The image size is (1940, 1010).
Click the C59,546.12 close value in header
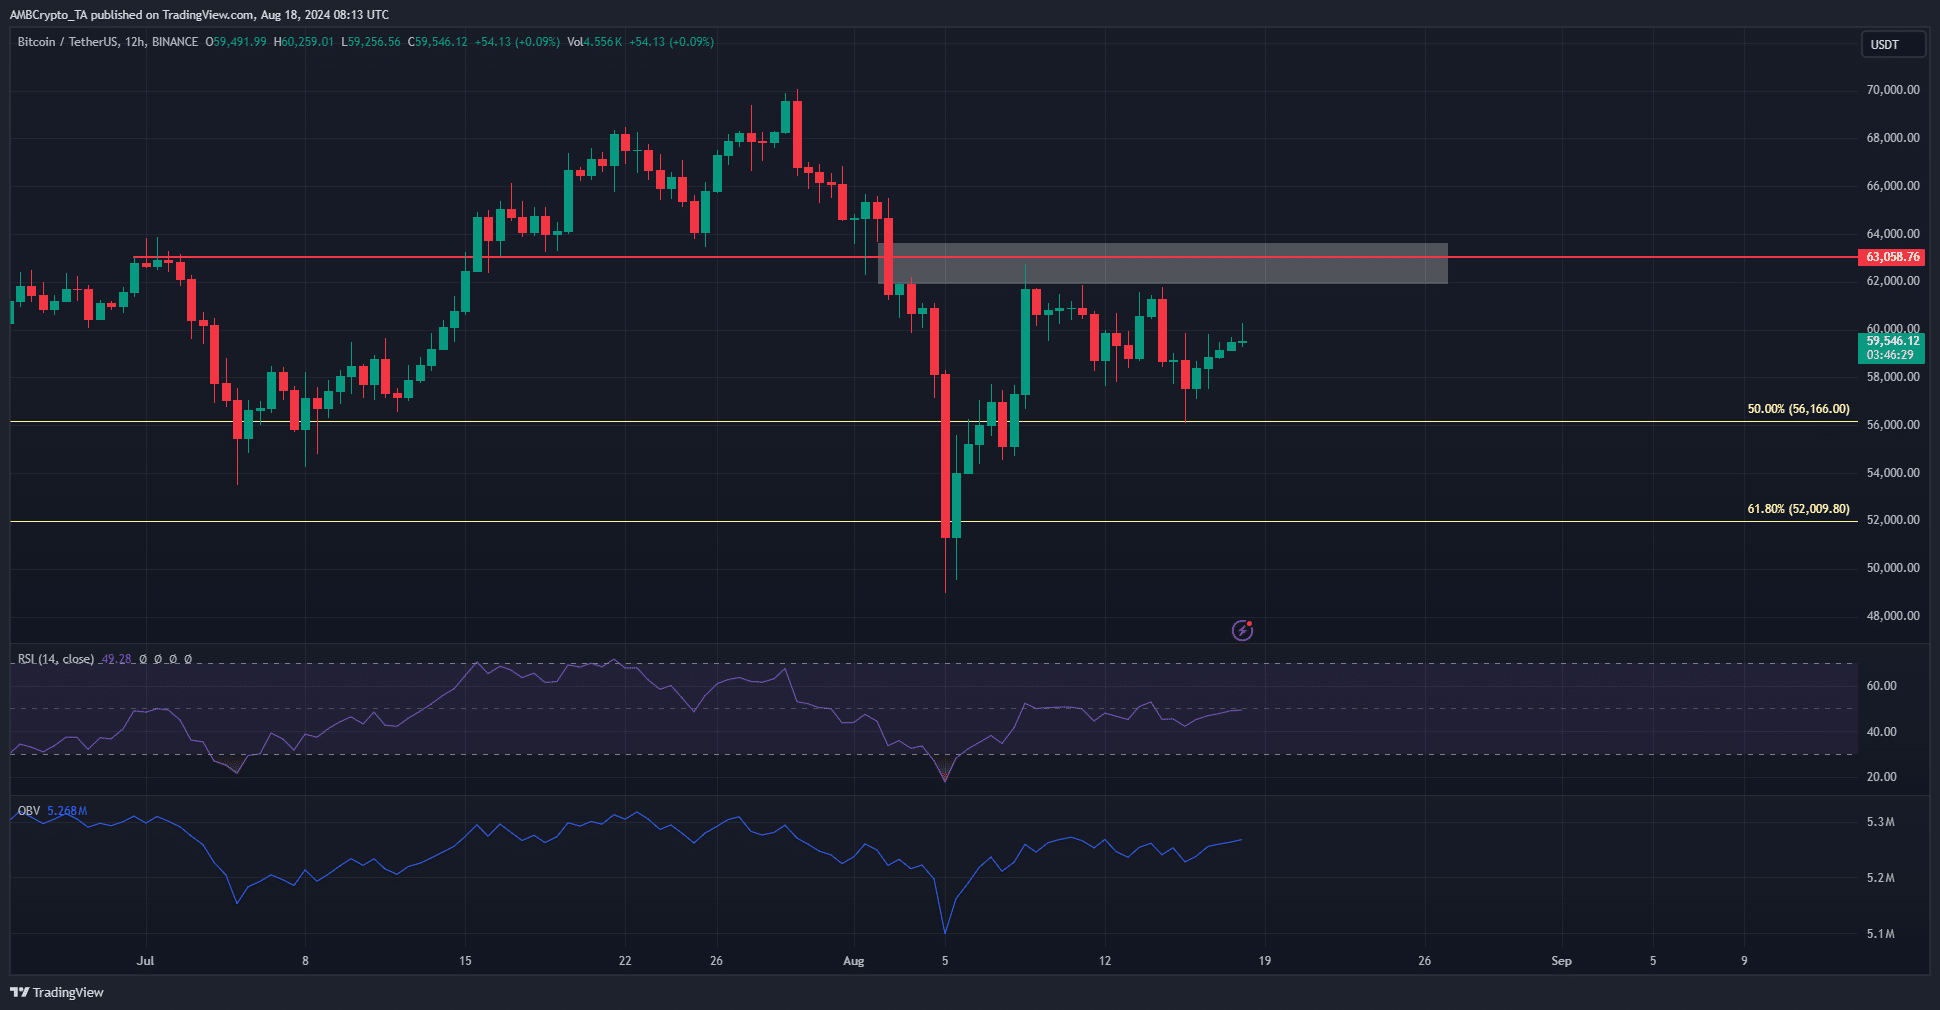pos(437,42)
